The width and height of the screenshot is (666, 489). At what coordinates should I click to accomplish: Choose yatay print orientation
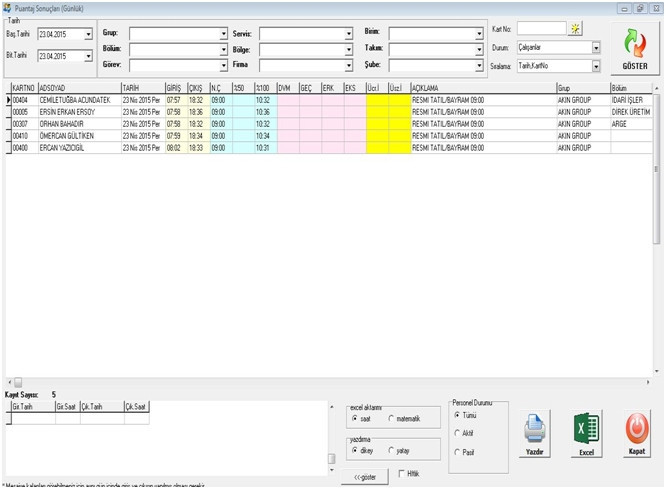(392, 451)
